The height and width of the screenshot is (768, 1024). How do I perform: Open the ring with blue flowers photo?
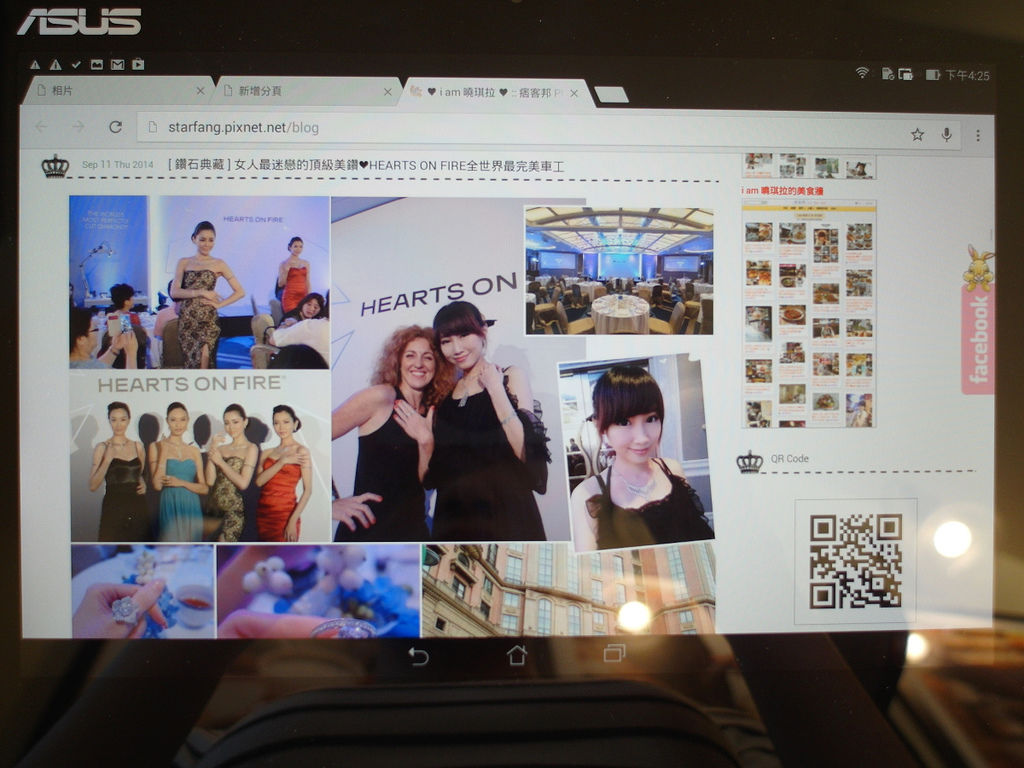click(x=318, y=591)
